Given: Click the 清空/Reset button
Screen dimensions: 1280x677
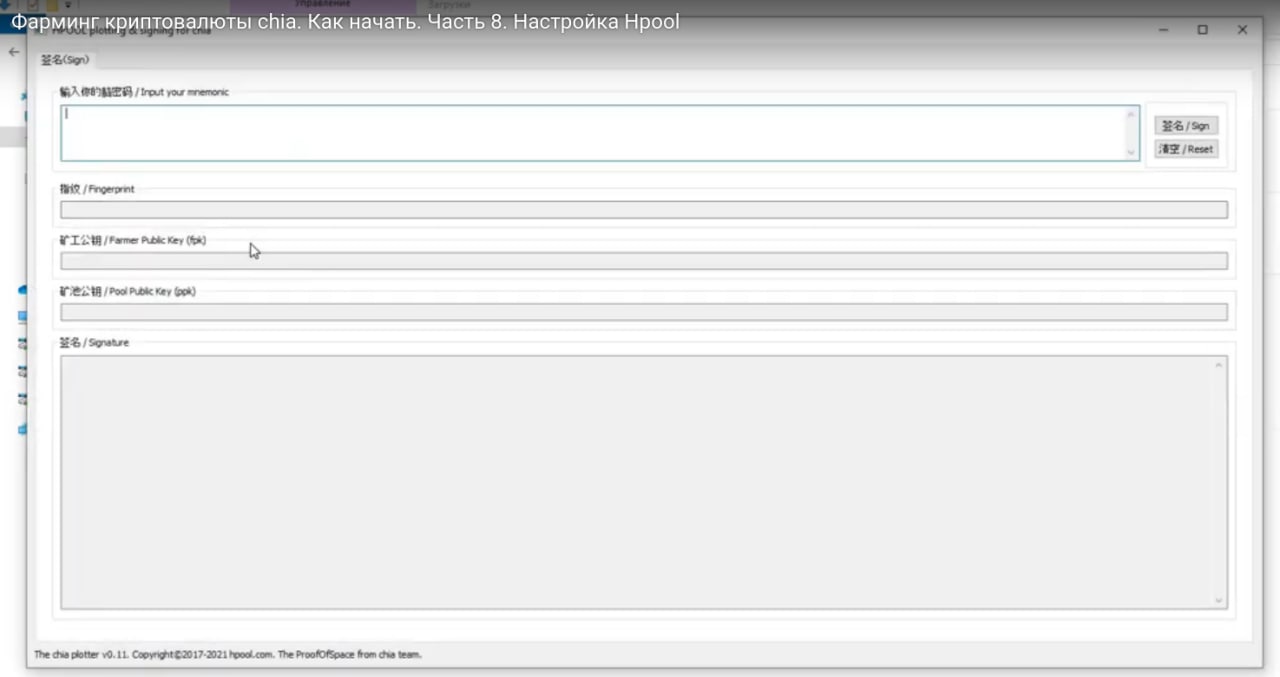Looking at the screenshot, I should click(x=1186, y=149).
